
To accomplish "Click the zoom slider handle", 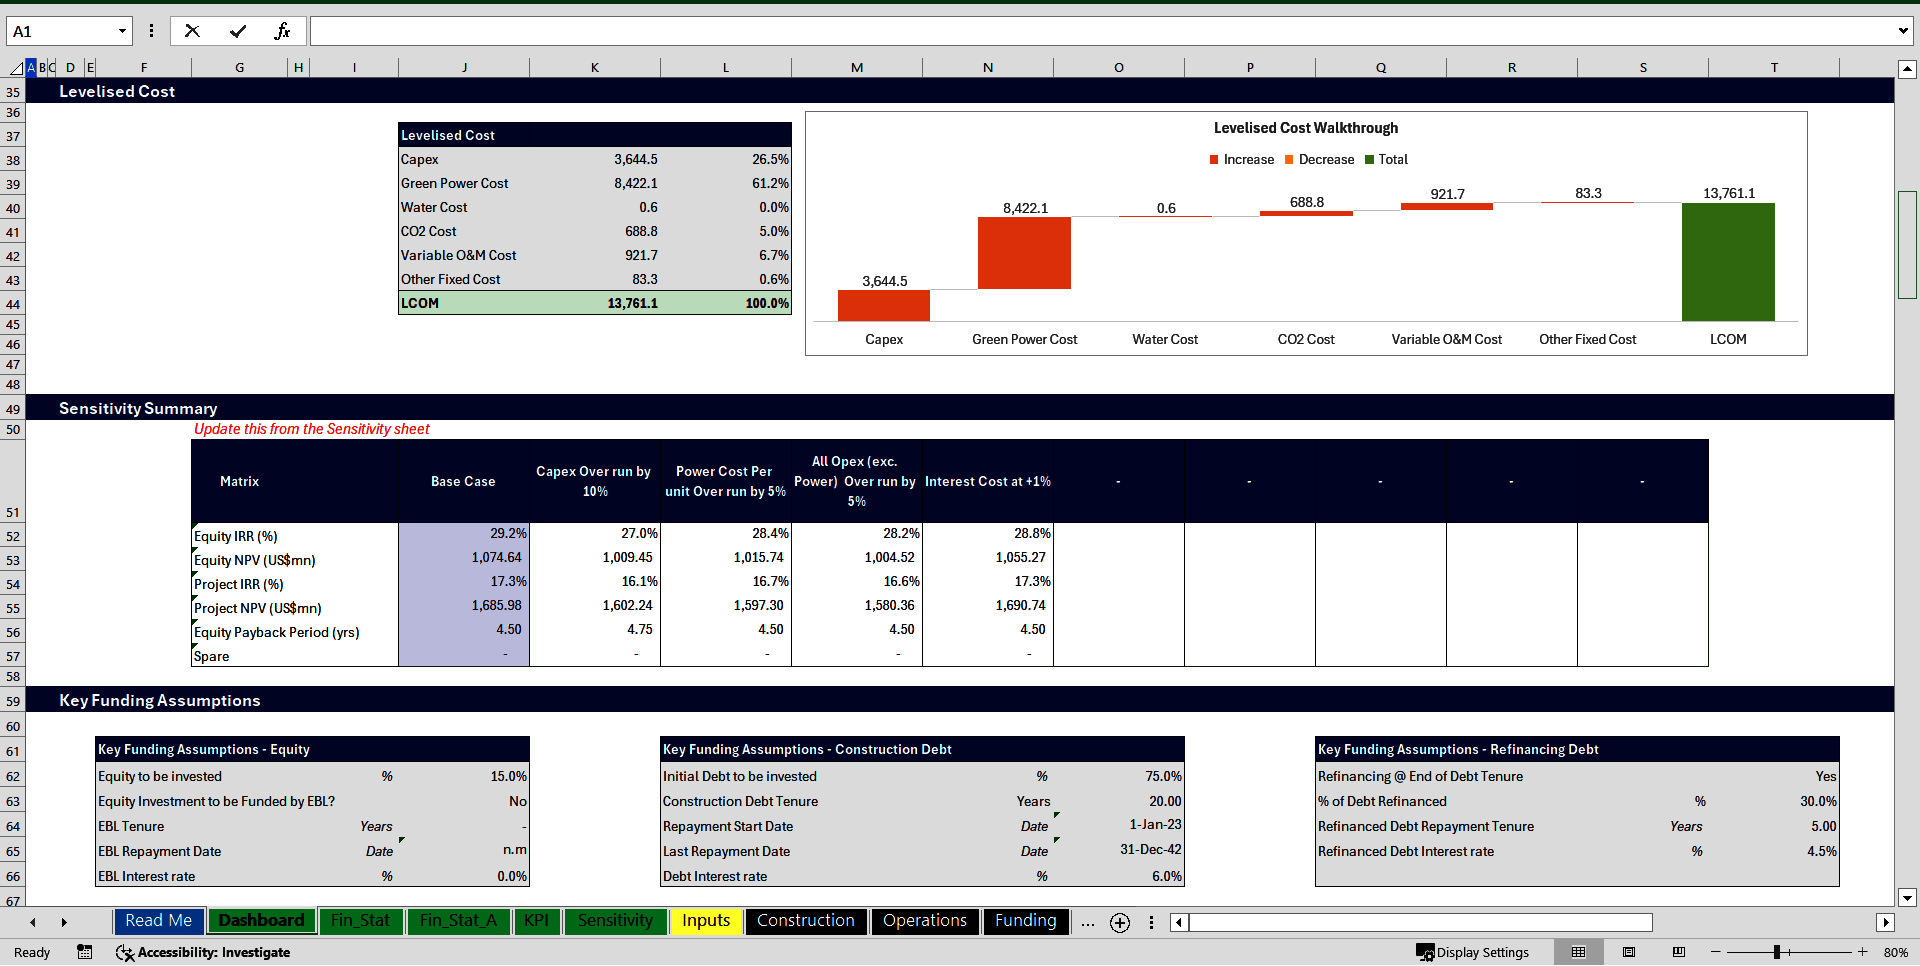I will (x=1779, y=952).
